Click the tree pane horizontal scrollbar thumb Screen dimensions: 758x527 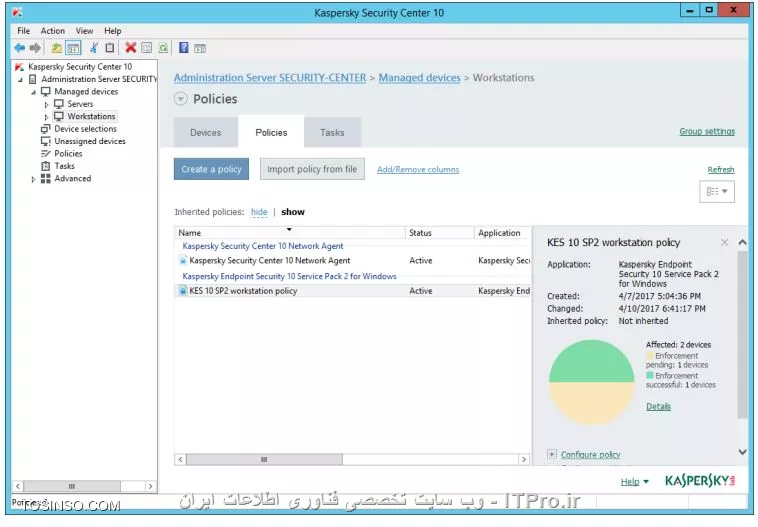[x=72, y=486]
